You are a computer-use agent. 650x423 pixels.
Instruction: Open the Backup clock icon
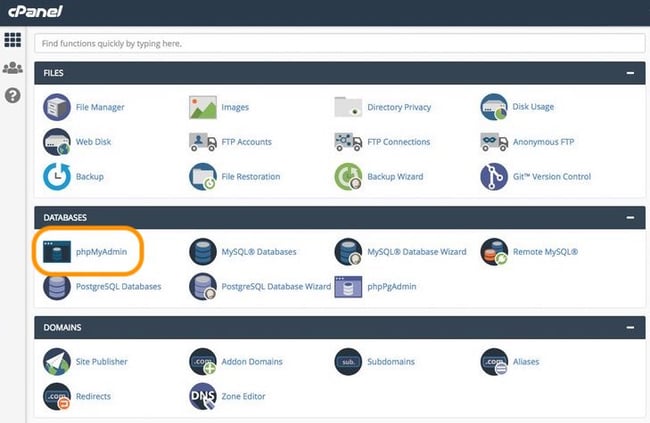point(57,177)
